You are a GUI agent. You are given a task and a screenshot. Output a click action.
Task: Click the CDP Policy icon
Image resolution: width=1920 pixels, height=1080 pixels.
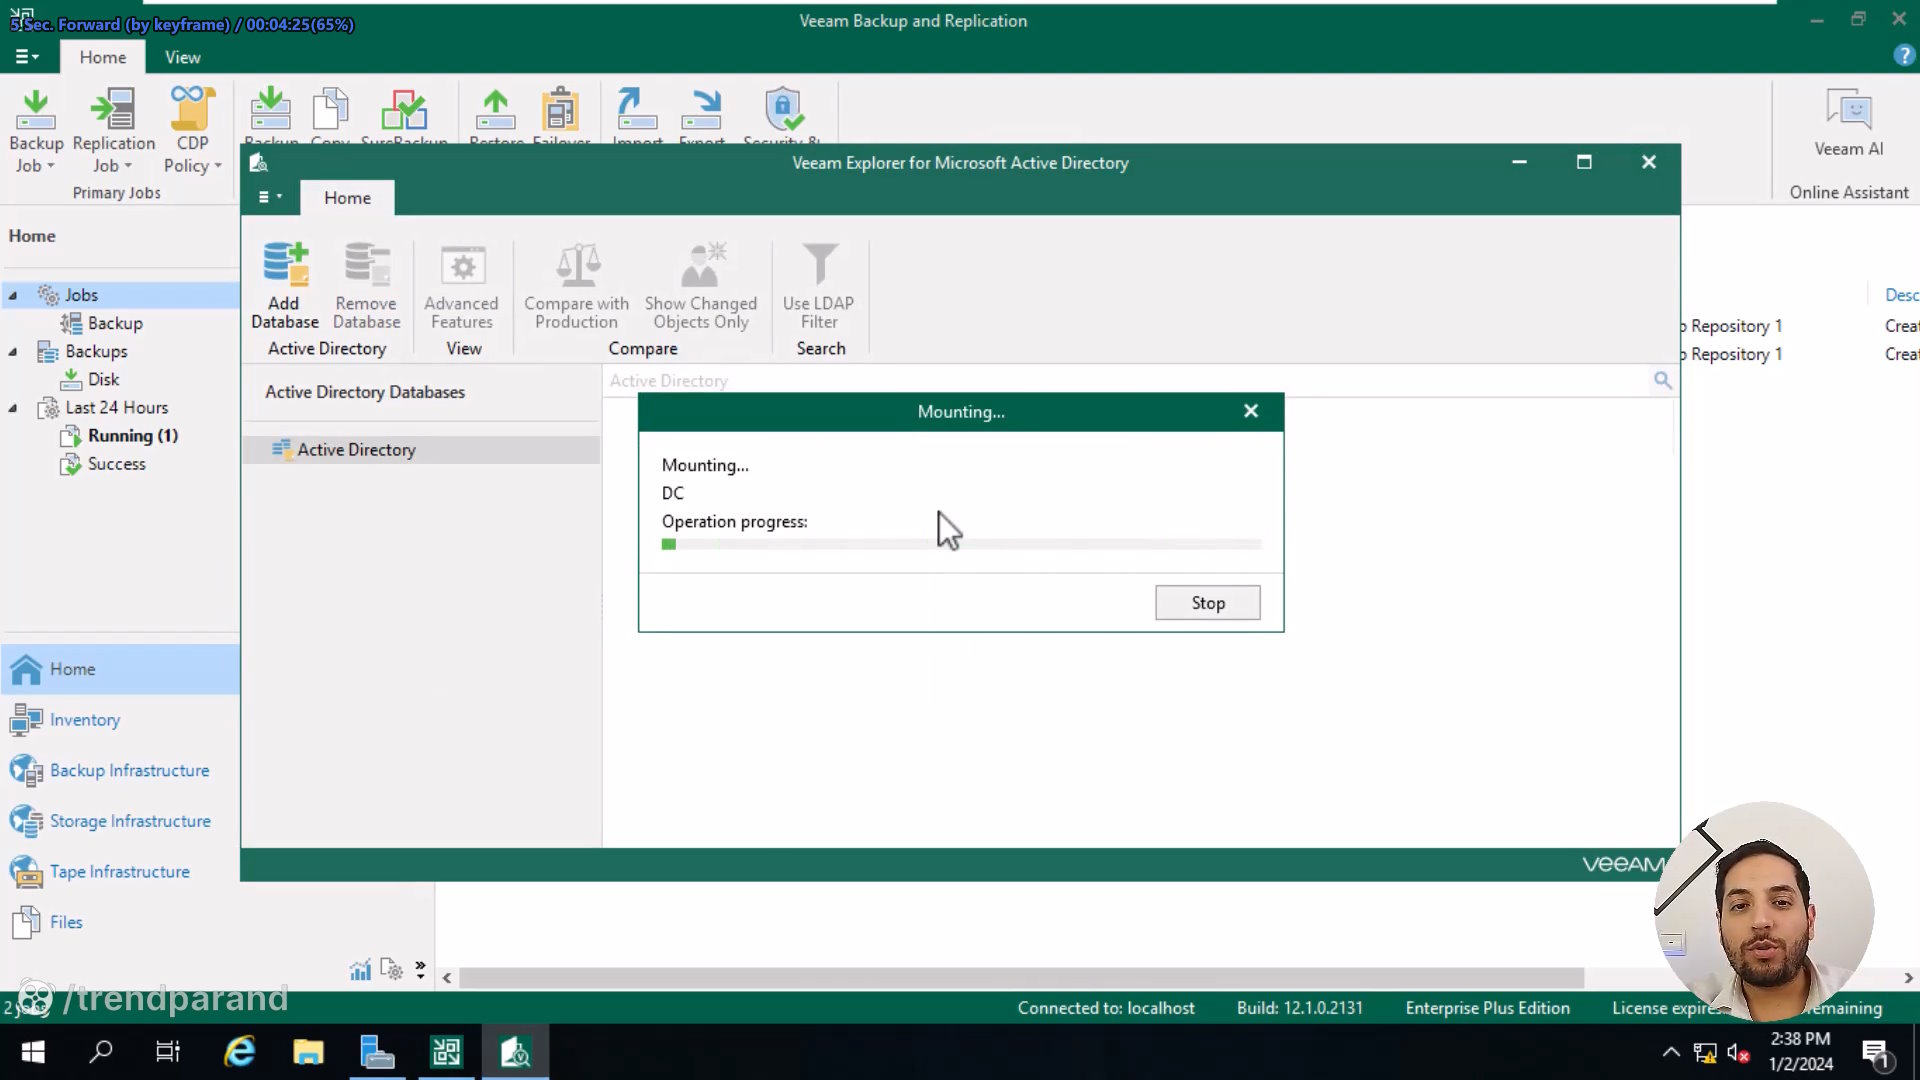pos(192,110)
